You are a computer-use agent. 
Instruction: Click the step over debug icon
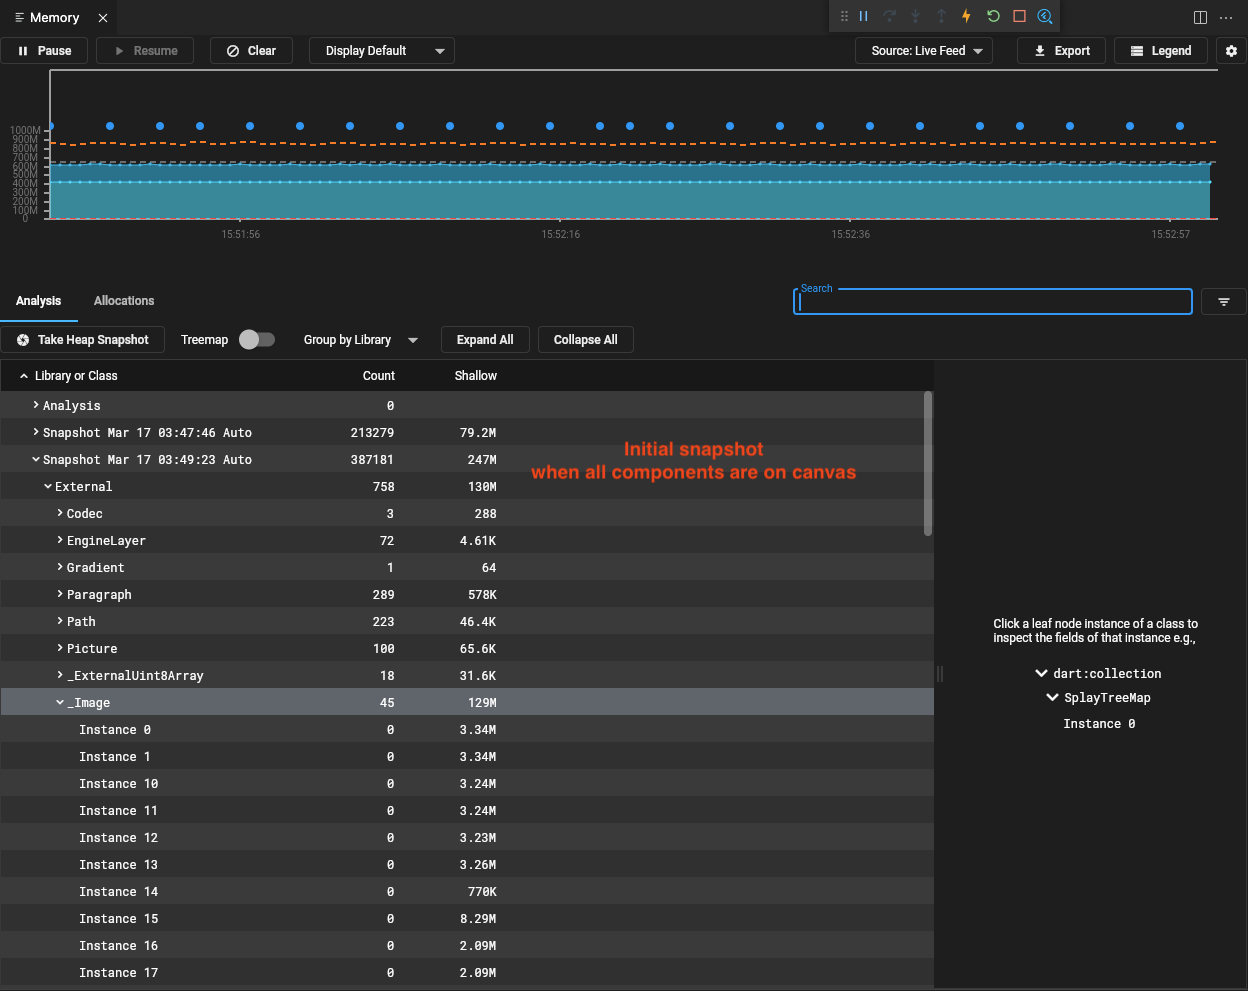[890, 16]
